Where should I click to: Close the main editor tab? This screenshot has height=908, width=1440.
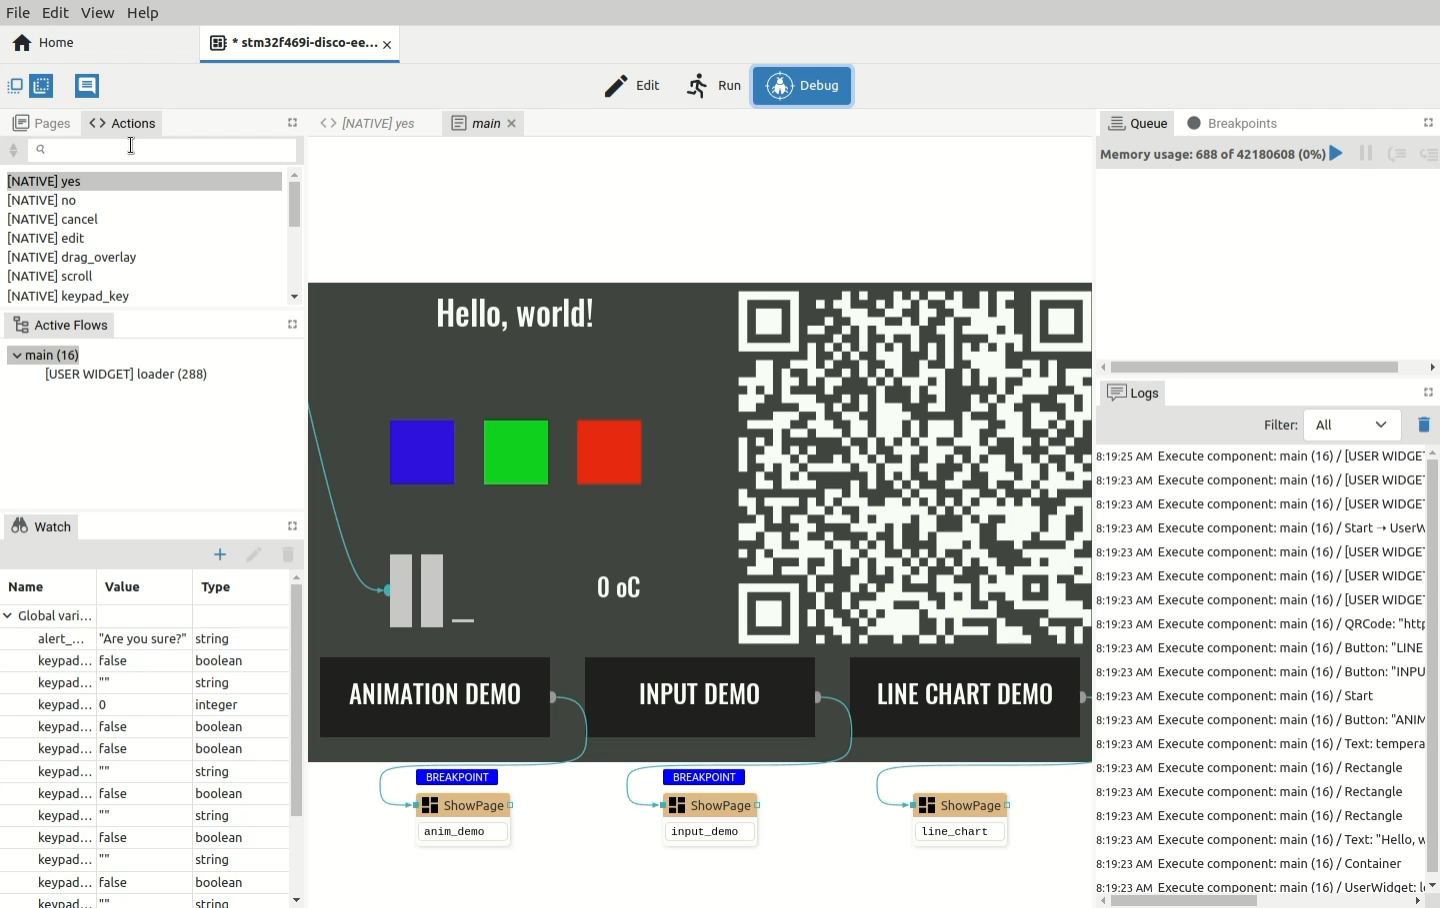pos(512,123)
